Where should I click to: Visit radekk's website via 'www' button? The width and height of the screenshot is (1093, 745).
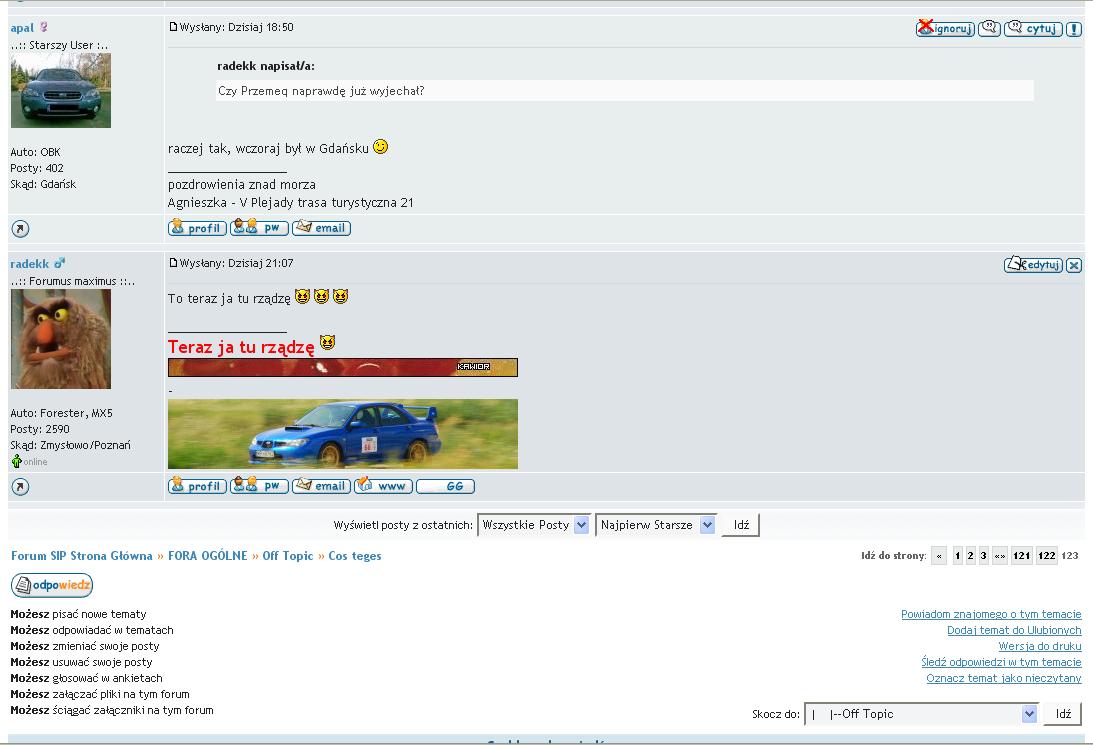pos(383,486)
